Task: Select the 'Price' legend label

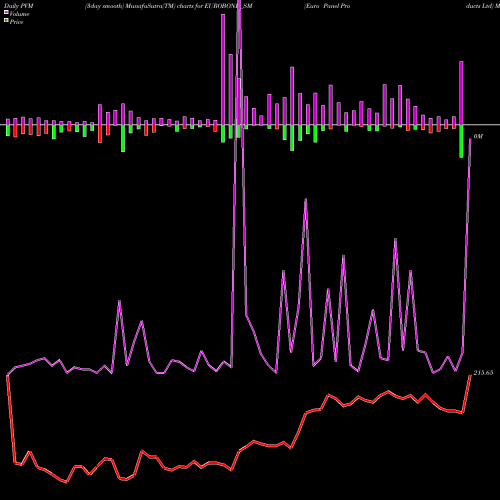Action: (x=16, y=22)
